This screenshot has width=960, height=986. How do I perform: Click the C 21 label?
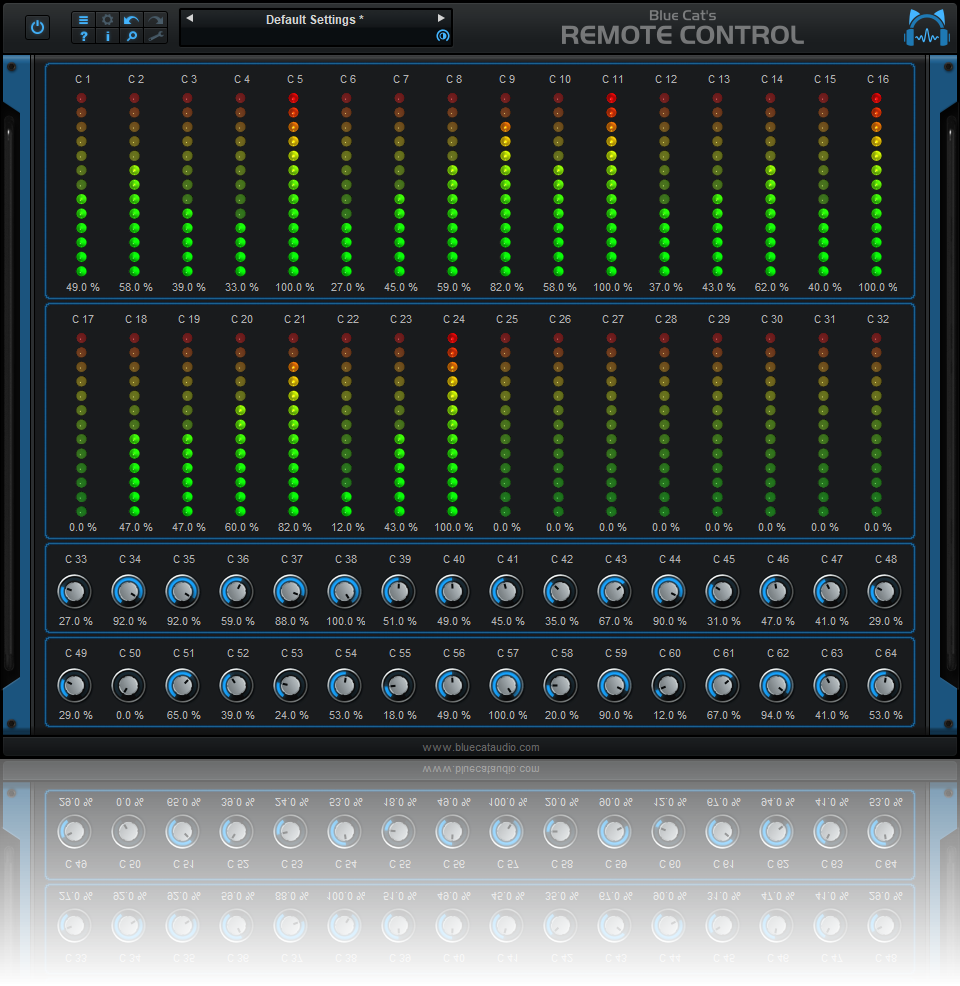[294, 319]
